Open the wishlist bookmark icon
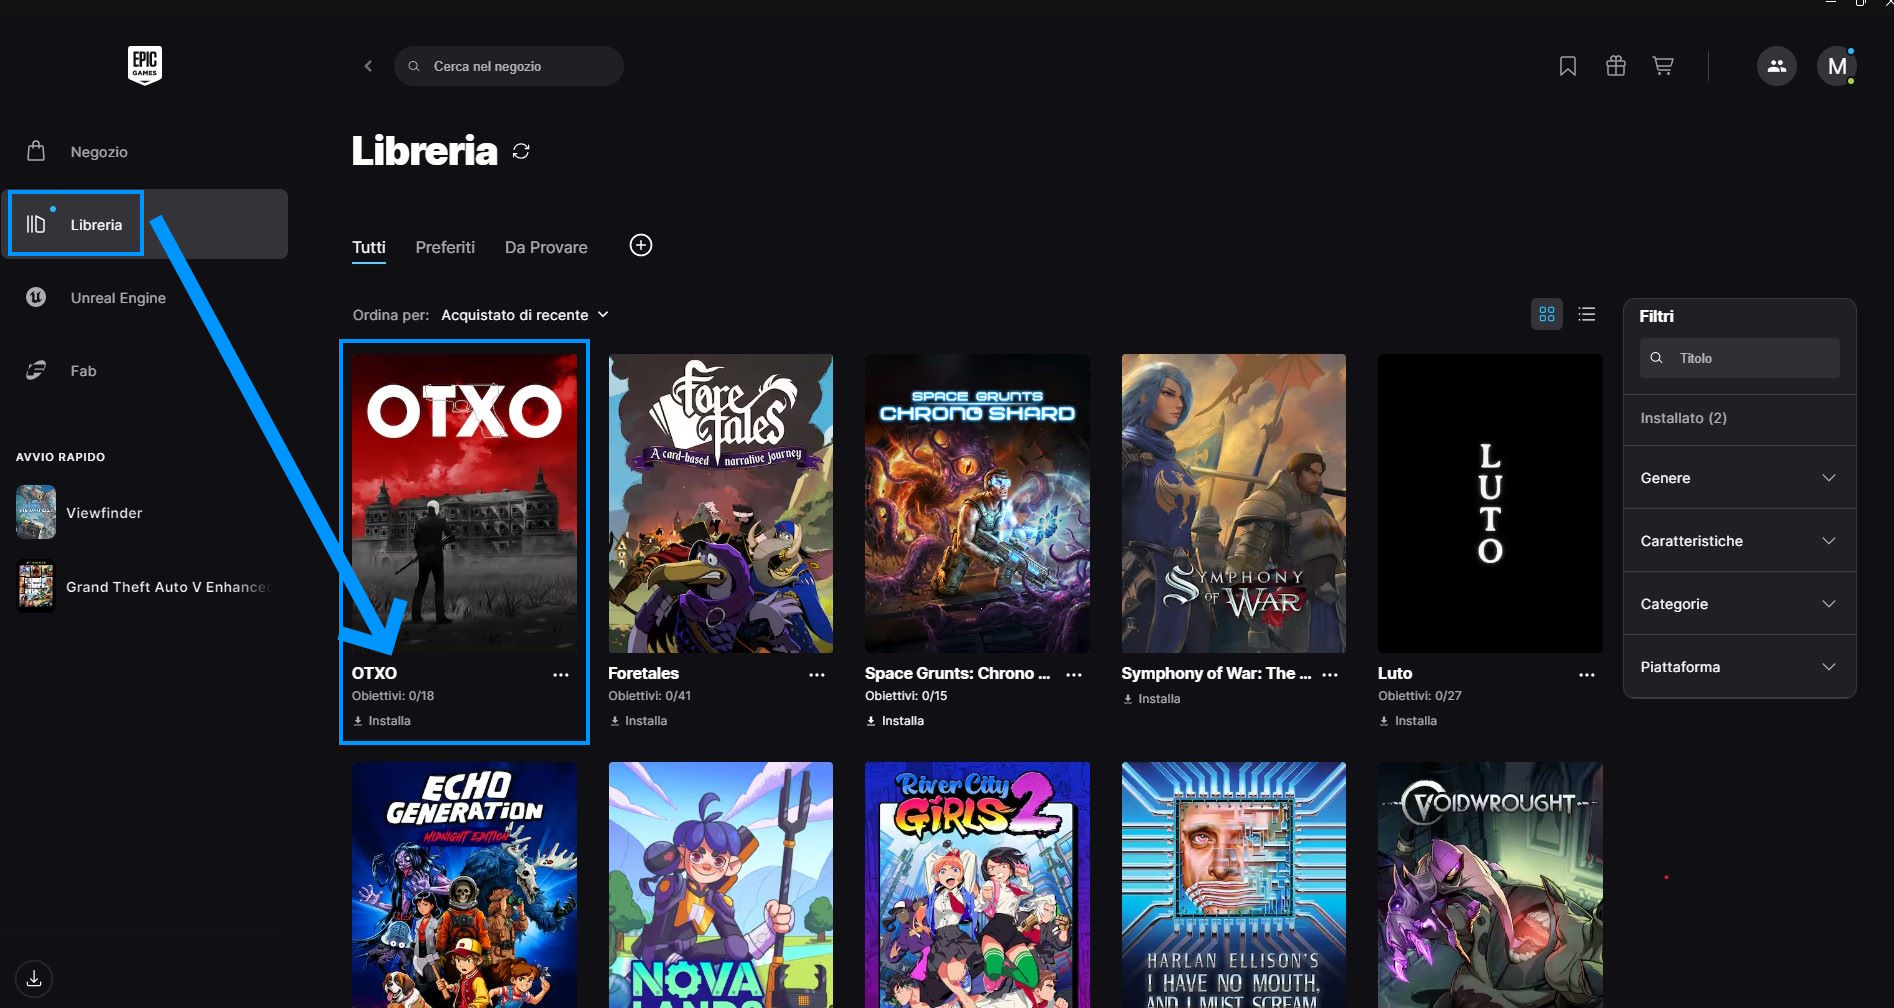The image size is (1894, 1008). [1568, 66]
